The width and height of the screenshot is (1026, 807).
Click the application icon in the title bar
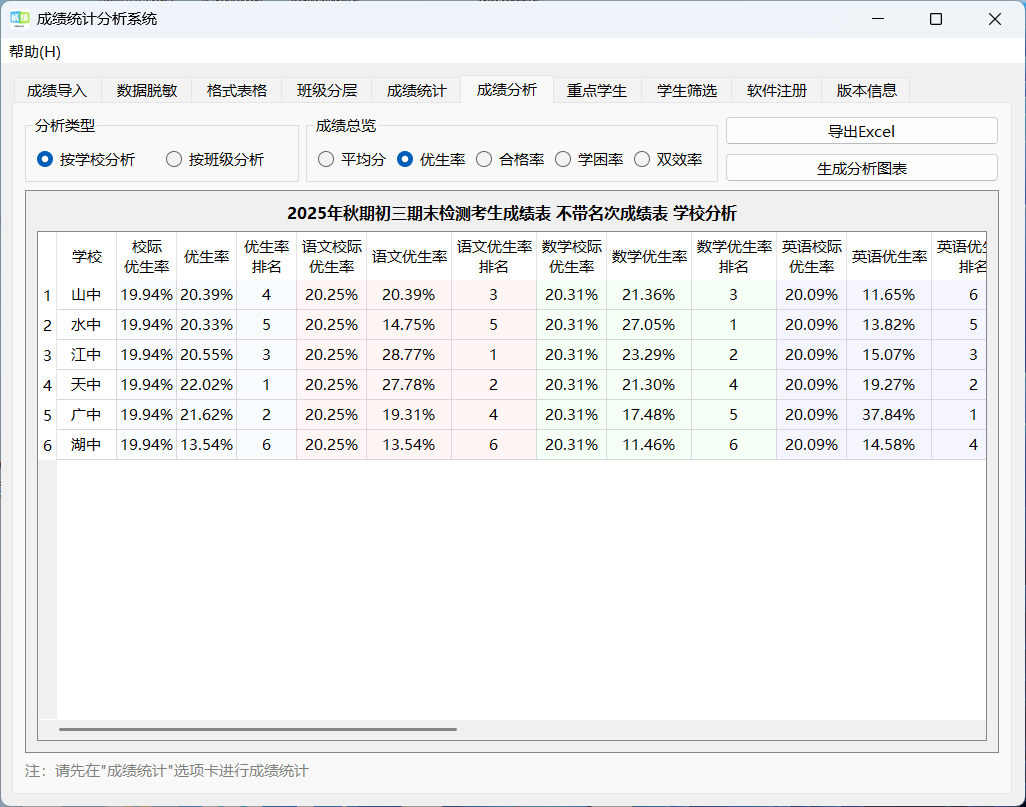click(17, 18)
